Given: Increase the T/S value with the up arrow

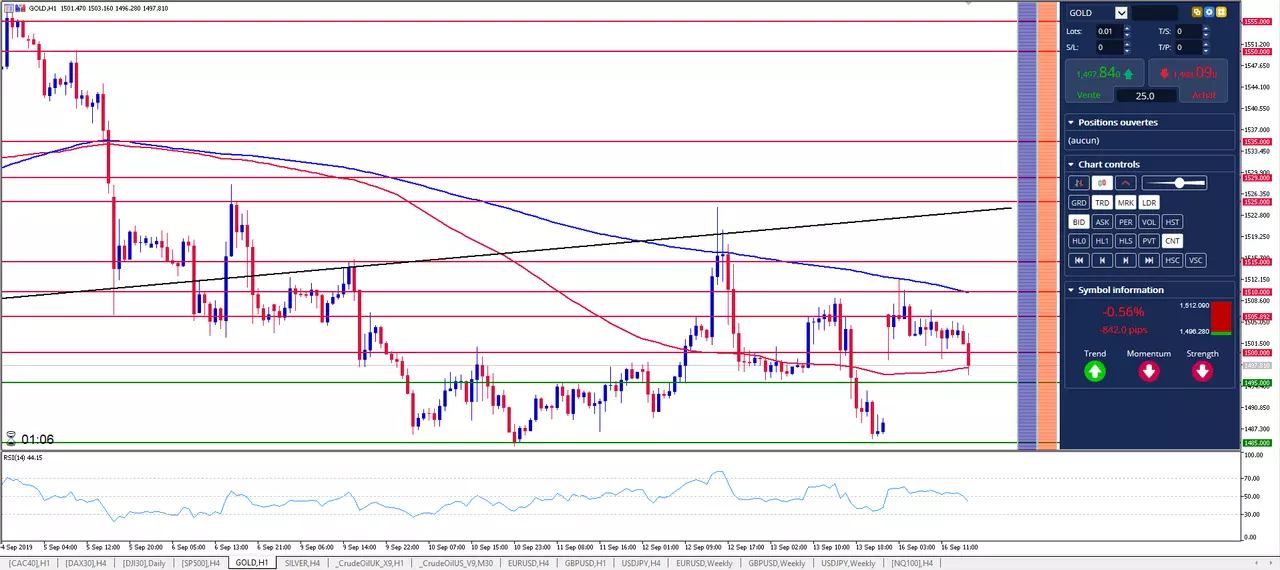Looking at the screenshot, I should [x=1205, y=28].
